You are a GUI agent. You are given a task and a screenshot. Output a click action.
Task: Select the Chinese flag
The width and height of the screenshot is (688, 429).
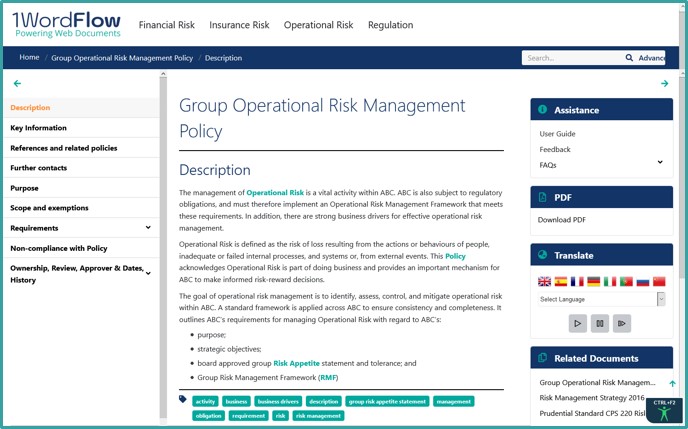[x=659, y=282]
